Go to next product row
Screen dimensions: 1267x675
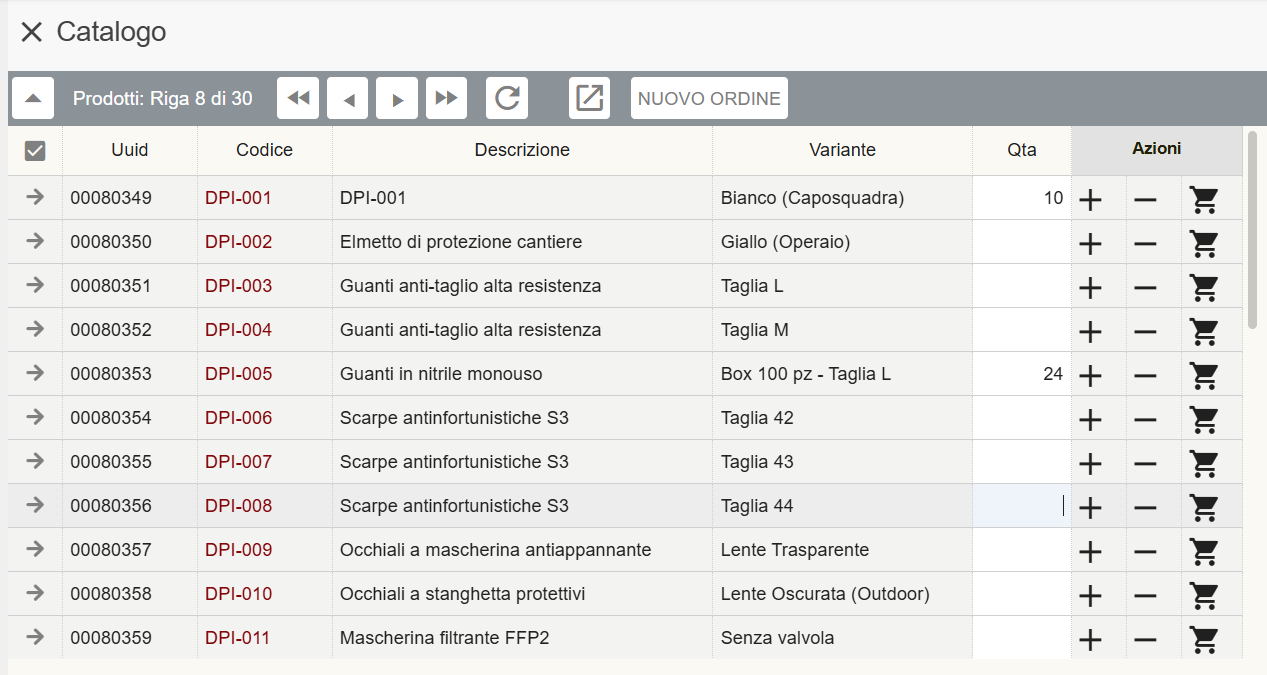click(x=397, y=99)
